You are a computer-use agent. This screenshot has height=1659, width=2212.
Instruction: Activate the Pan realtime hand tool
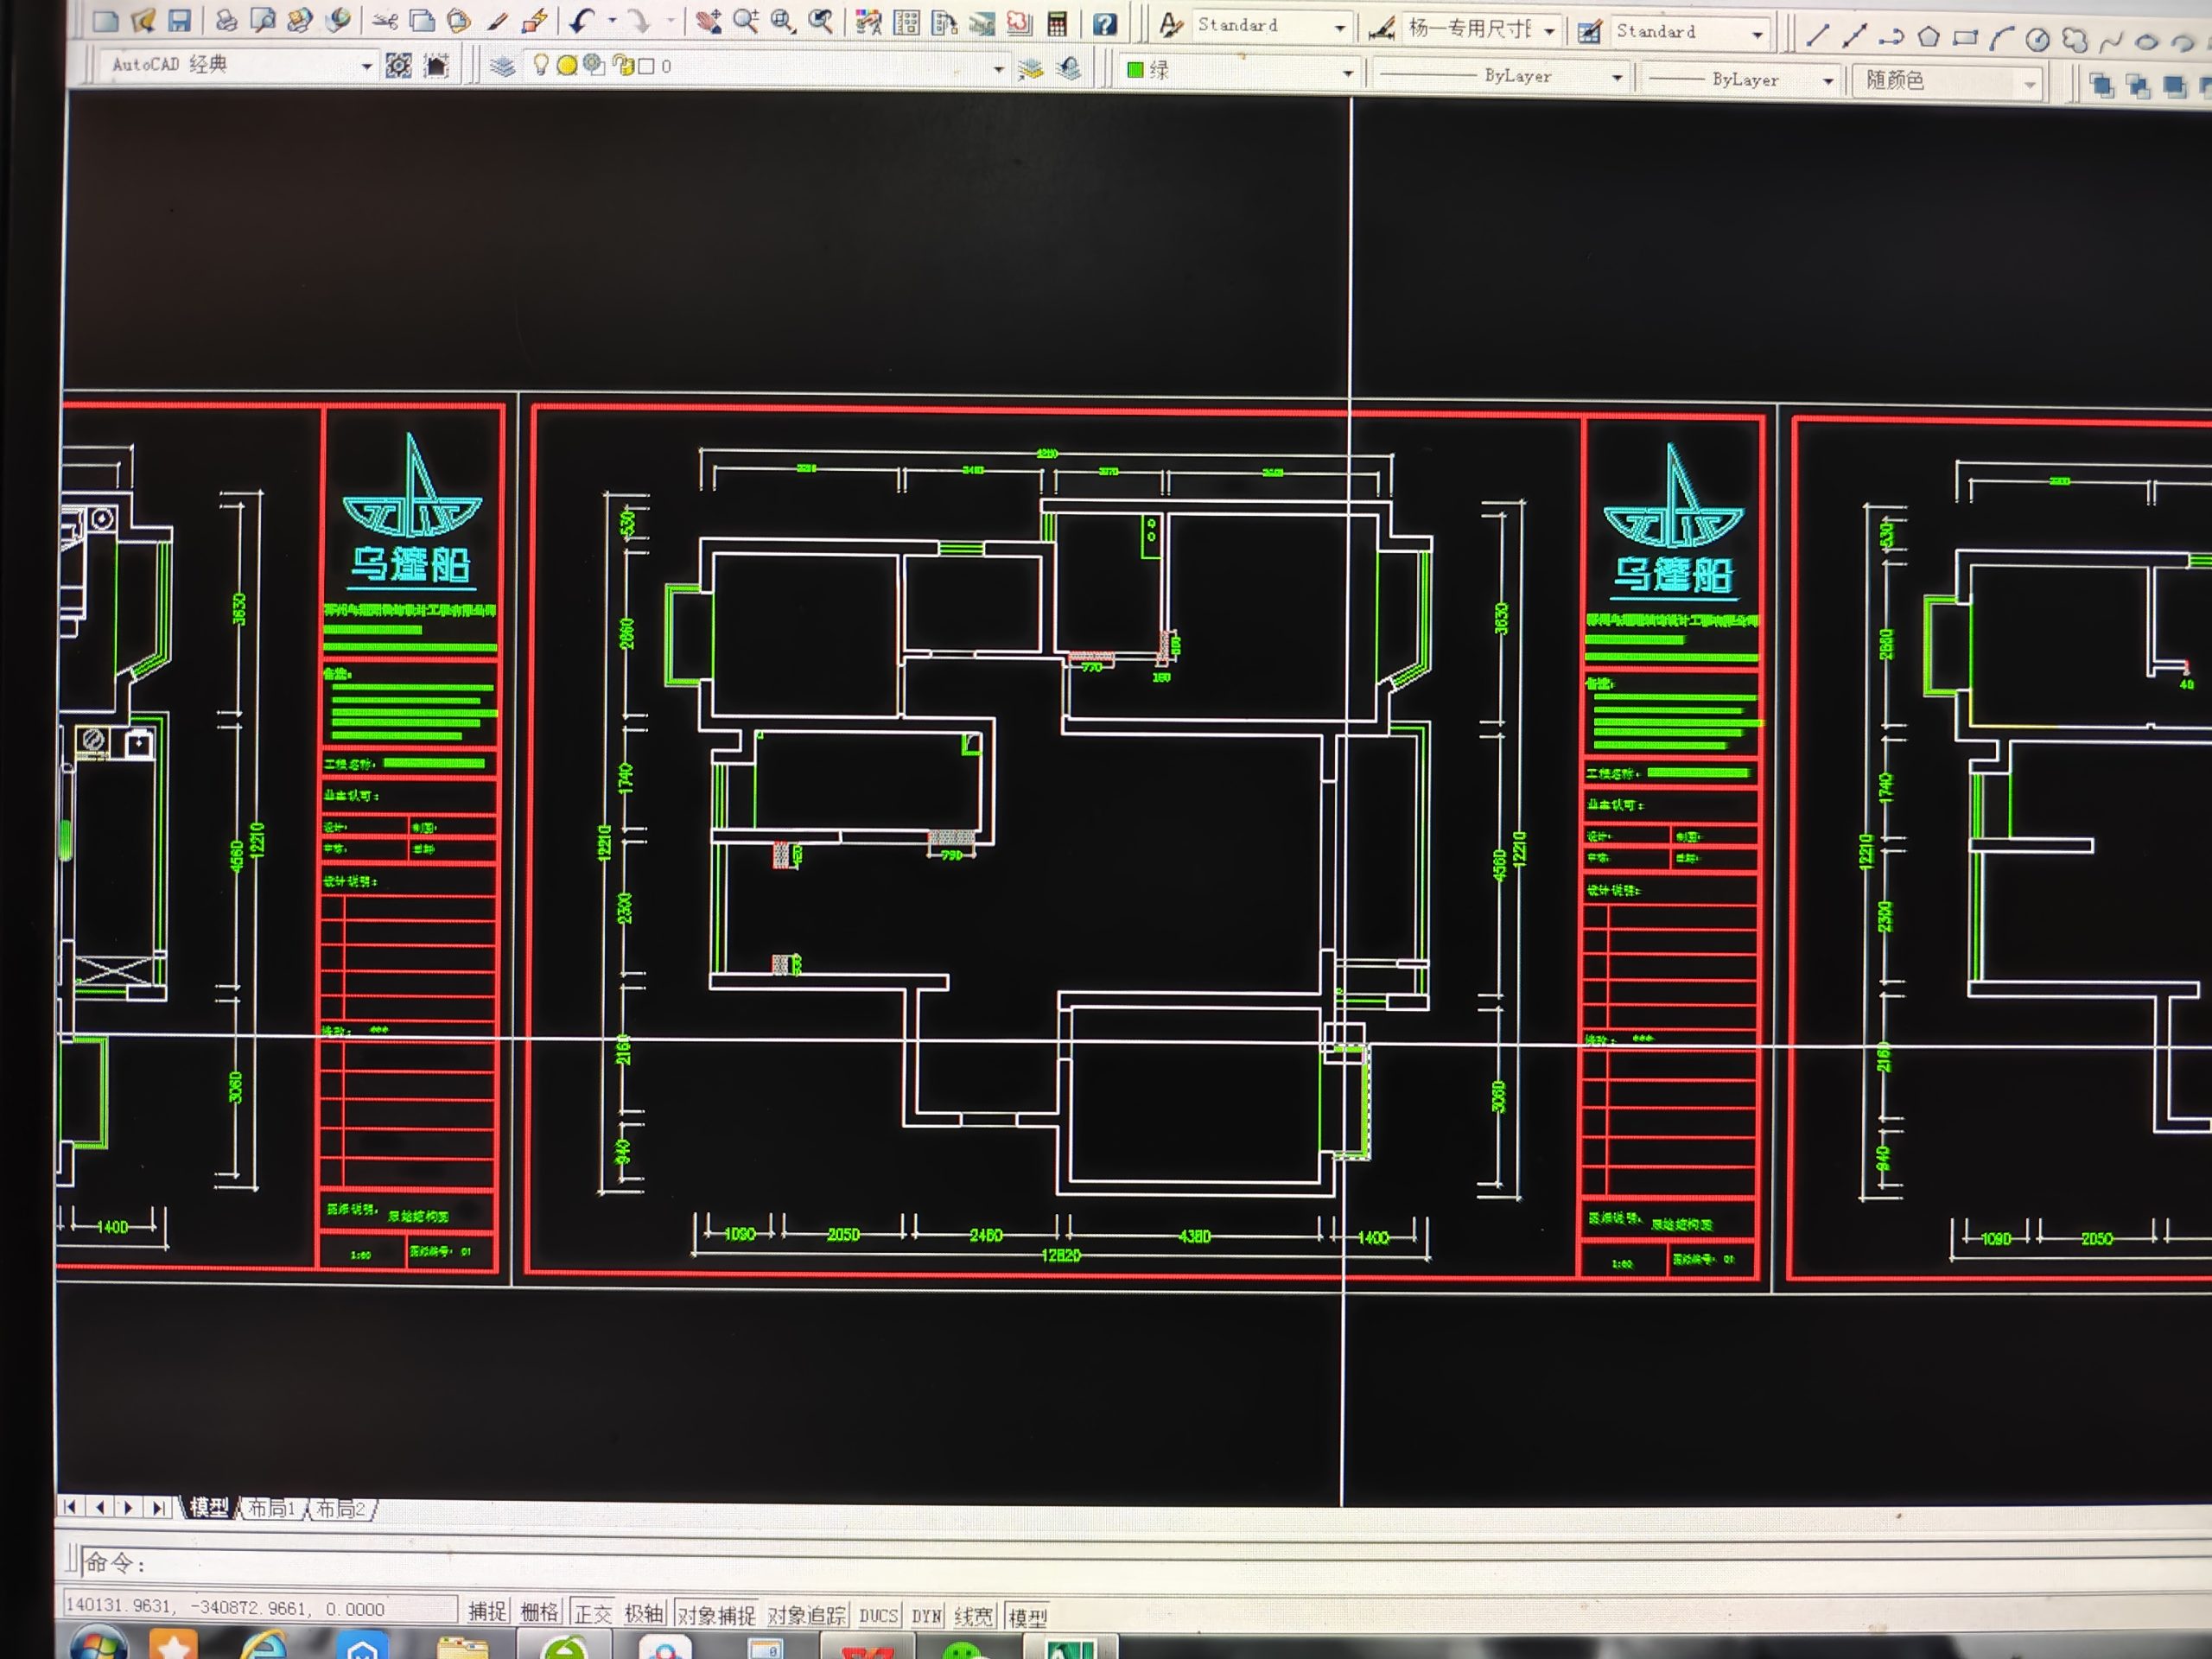(709, 21)
